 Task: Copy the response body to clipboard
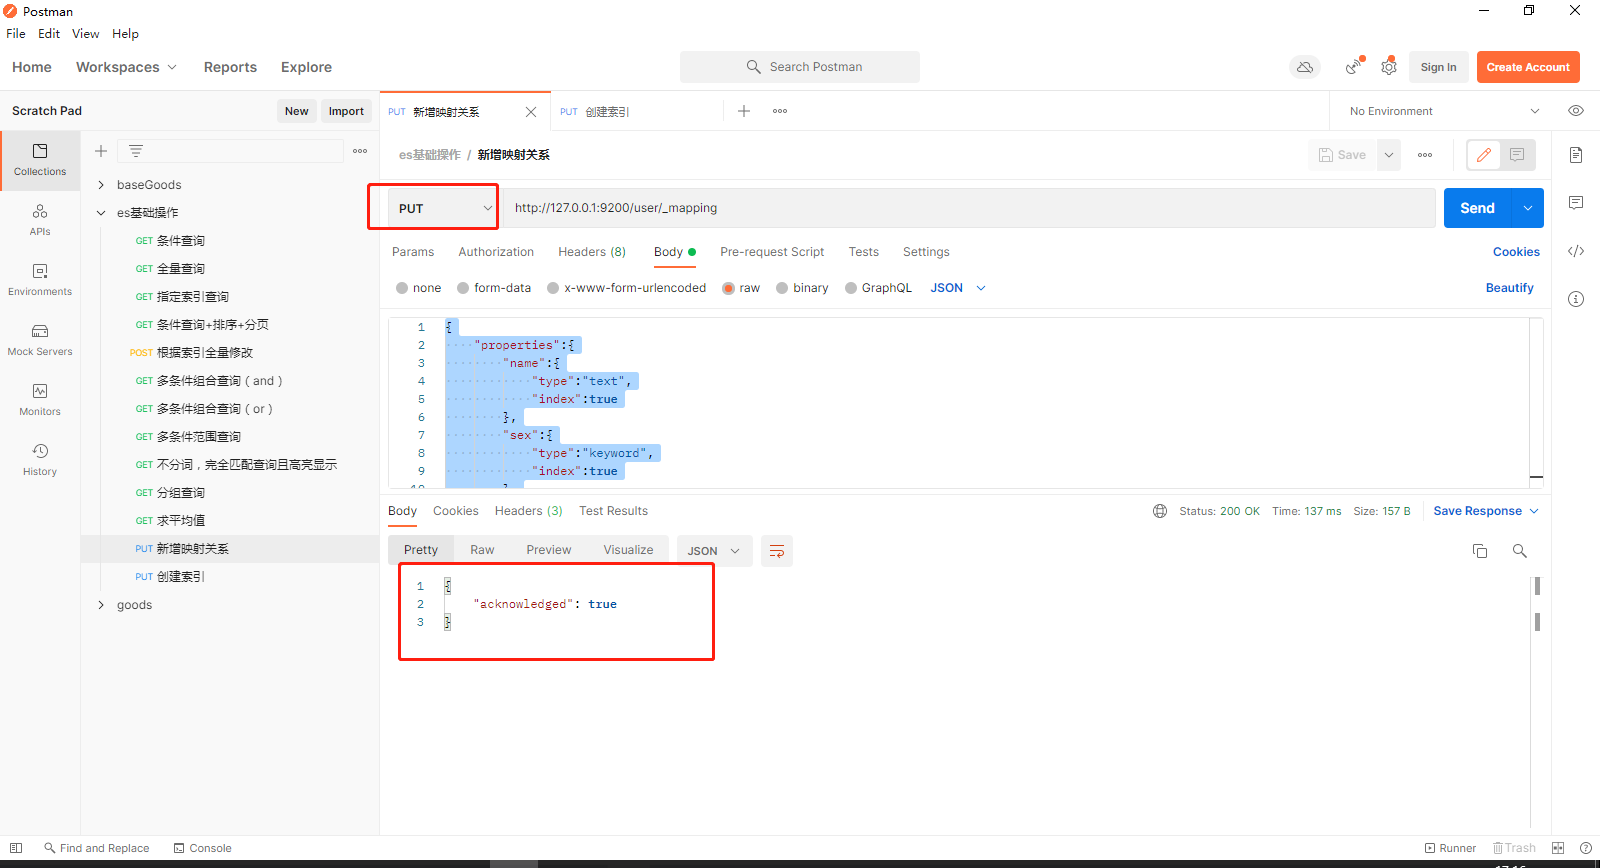point(1480,551)
